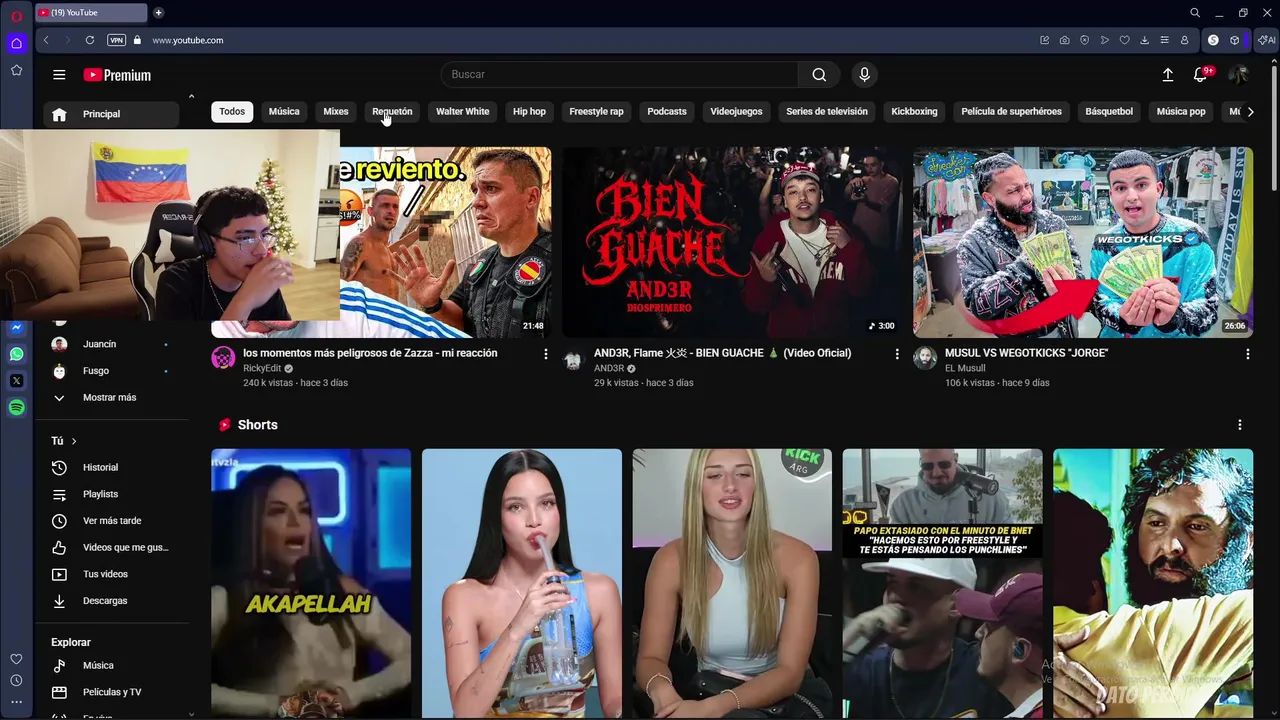1280x720 pixels.
Task: Open Opera sidebar bookmarks star icon
Action: click(x=16, y=70)
